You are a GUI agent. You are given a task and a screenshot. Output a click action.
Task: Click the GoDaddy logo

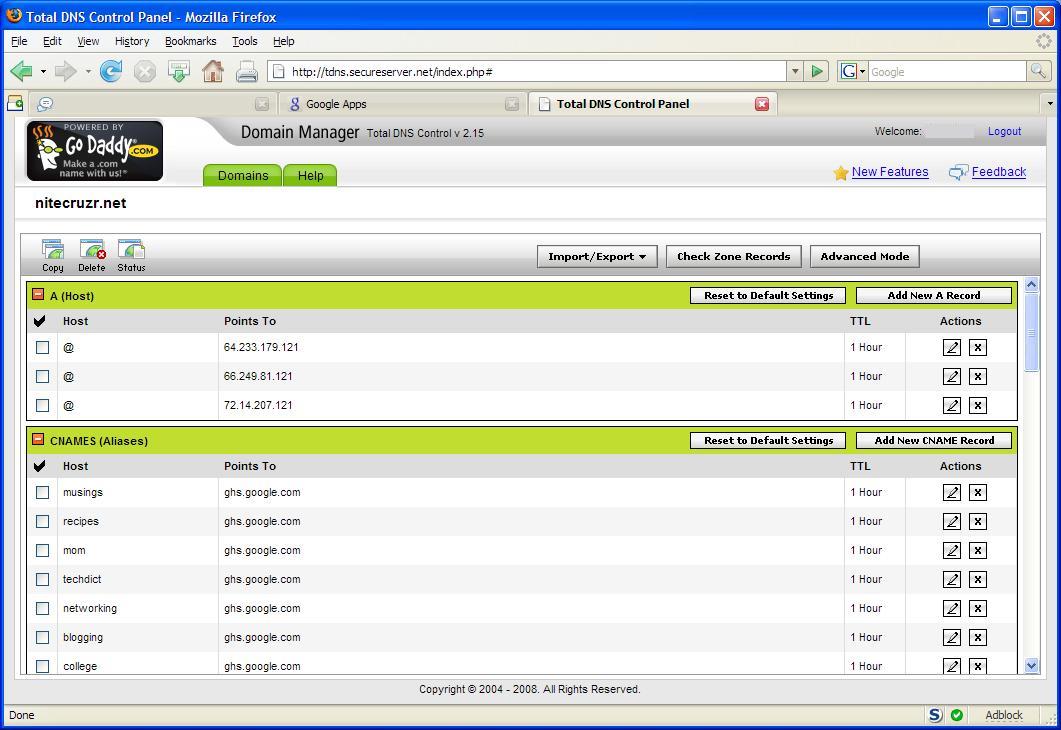(95, 150)
